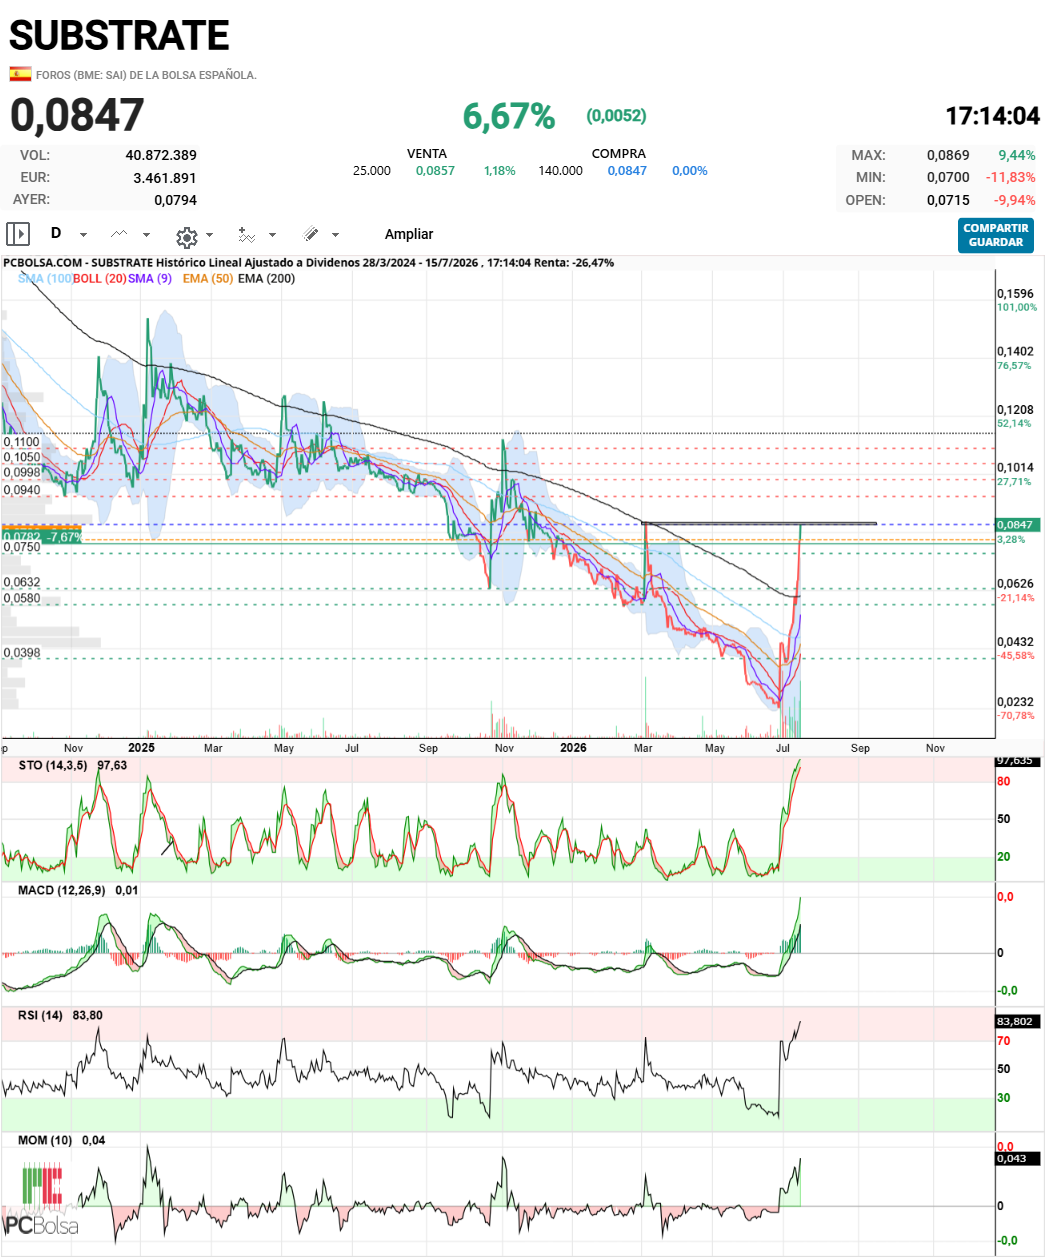Expand the timeframe dropdown arrow
The width and height of the screenshot is (1048, 1257).
click(83, 235)
